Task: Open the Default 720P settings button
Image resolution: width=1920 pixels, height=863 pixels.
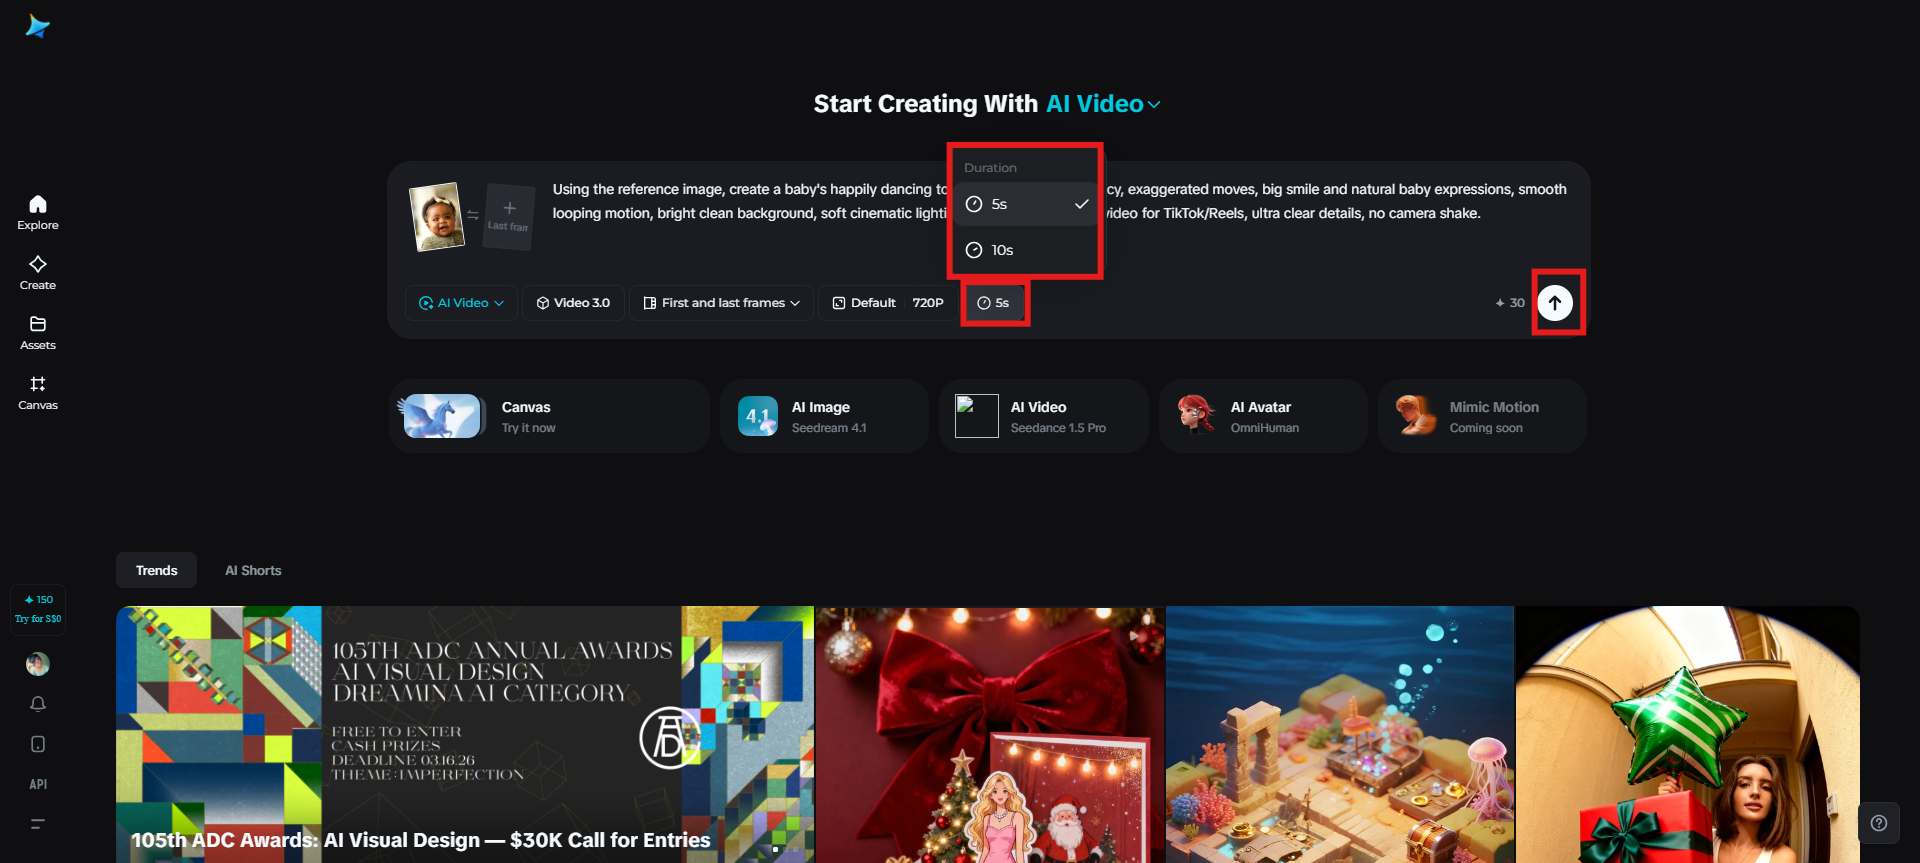Action: (888, 303)
